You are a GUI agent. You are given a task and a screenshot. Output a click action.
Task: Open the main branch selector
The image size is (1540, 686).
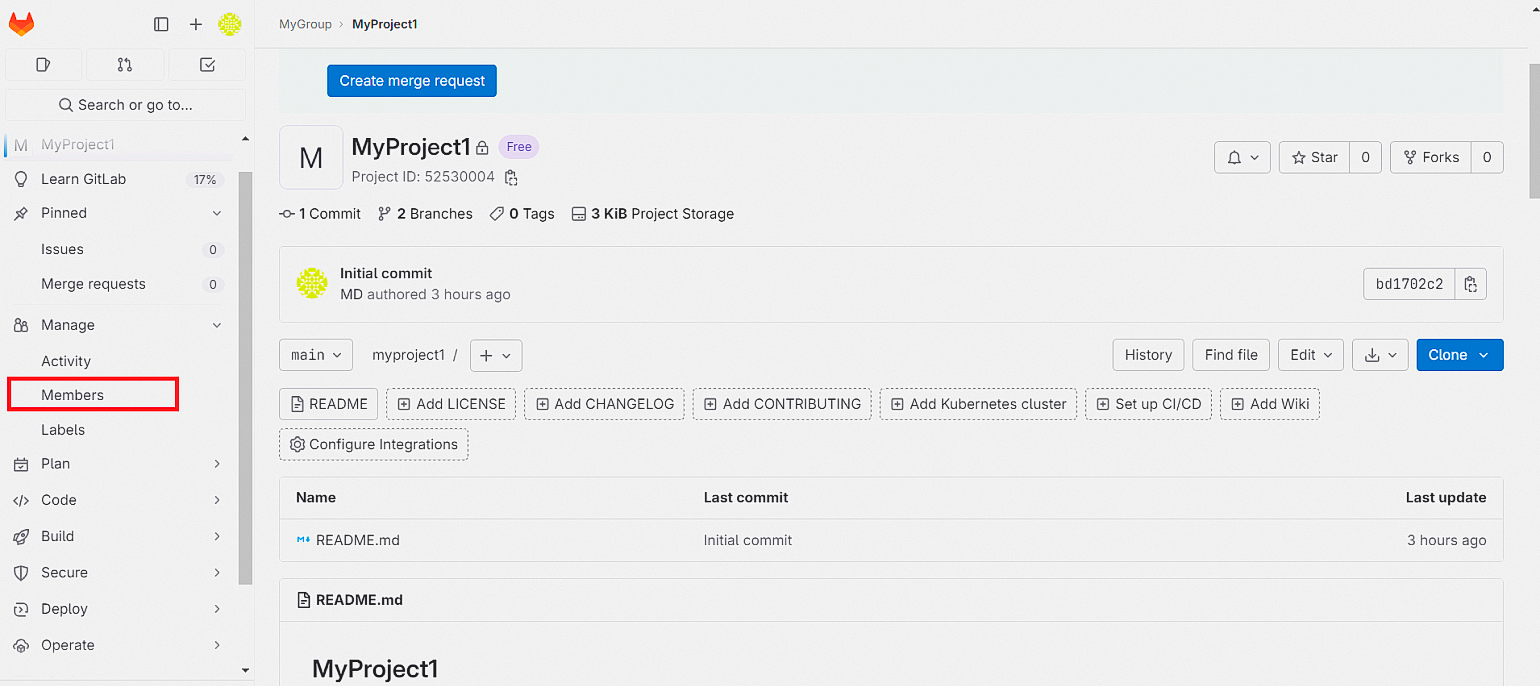pyautogui.click(x=316, y=355)
